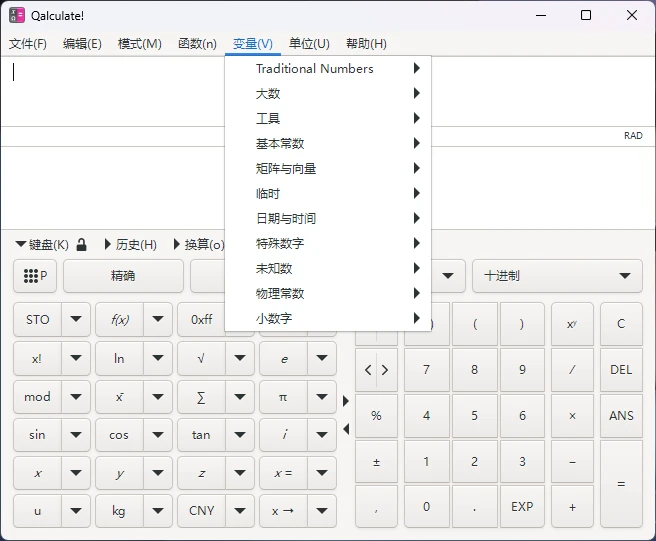Image resolution: width=656 pixels, height=541 pixels.
Task: Toggle the 精确 exact mode button
Action: (x=123, y=276)
